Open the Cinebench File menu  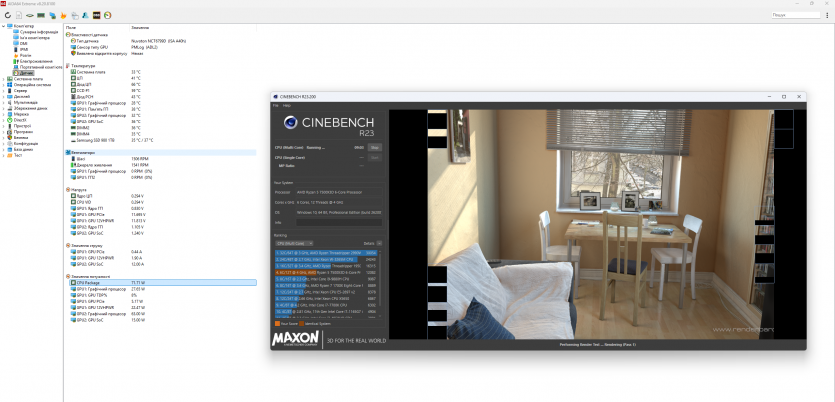coord(276,105)
